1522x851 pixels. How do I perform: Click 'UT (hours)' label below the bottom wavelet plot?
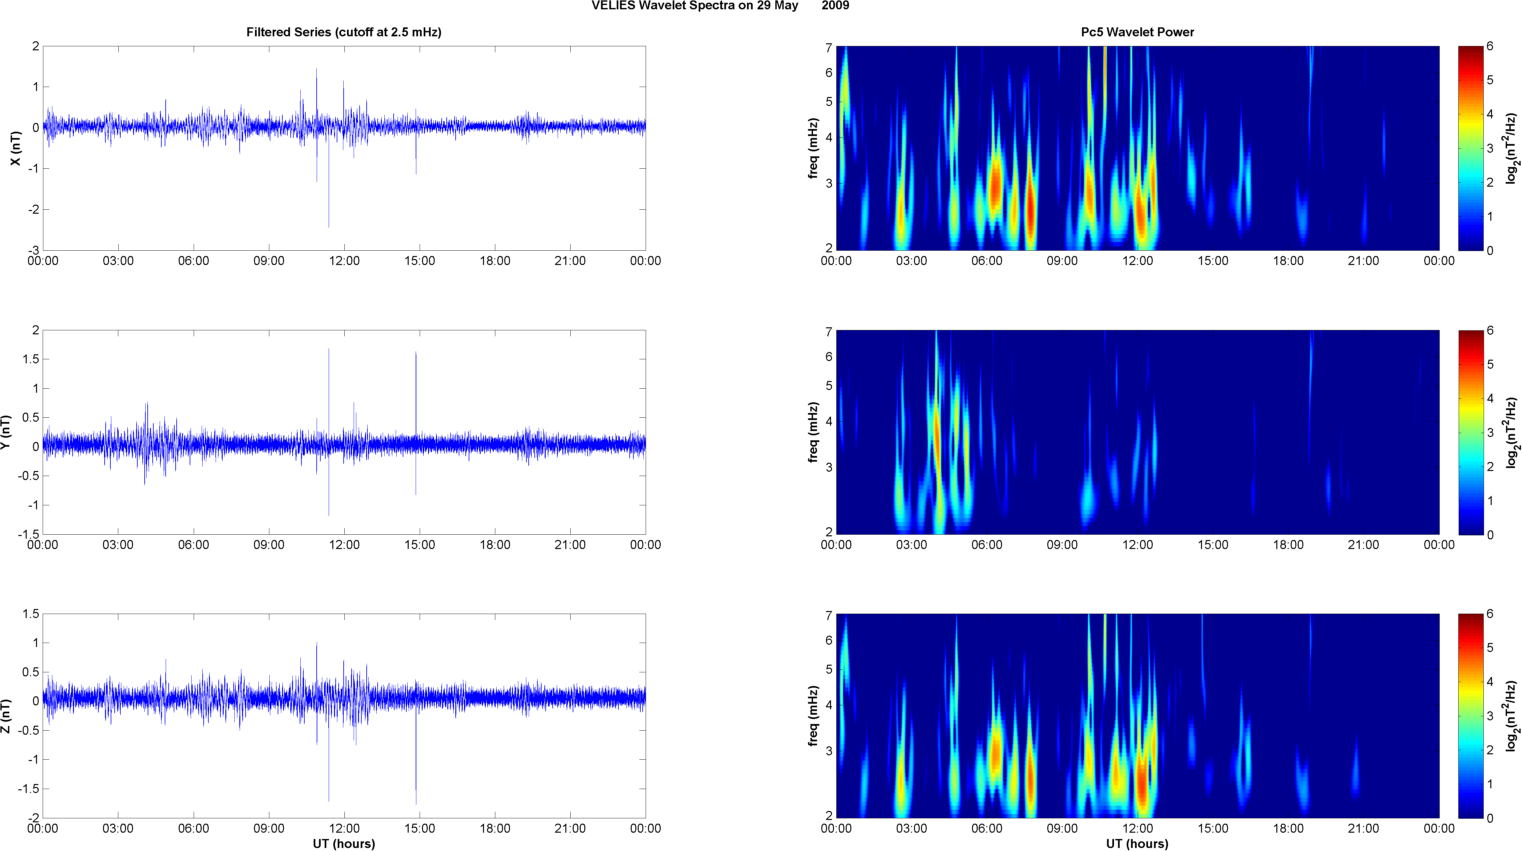pyautogui.click(x=1137, y=843)
